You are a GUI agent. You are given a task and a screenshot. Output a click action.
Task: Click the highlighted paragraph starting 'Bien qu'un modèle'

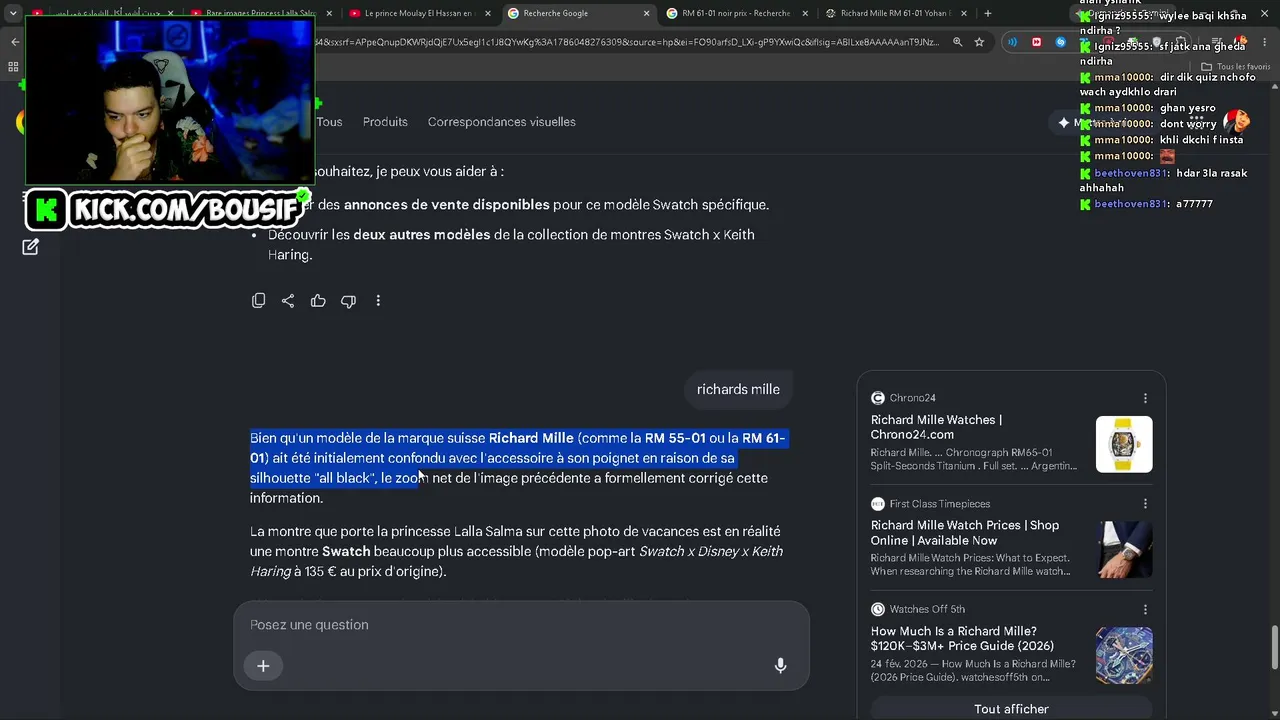(518, 468)
